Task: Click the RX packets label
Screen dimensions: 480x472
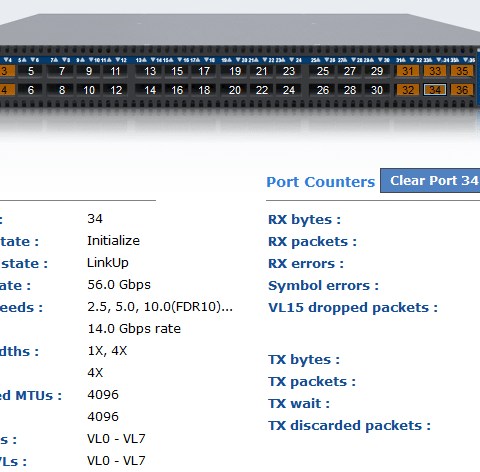Action: 312,242
